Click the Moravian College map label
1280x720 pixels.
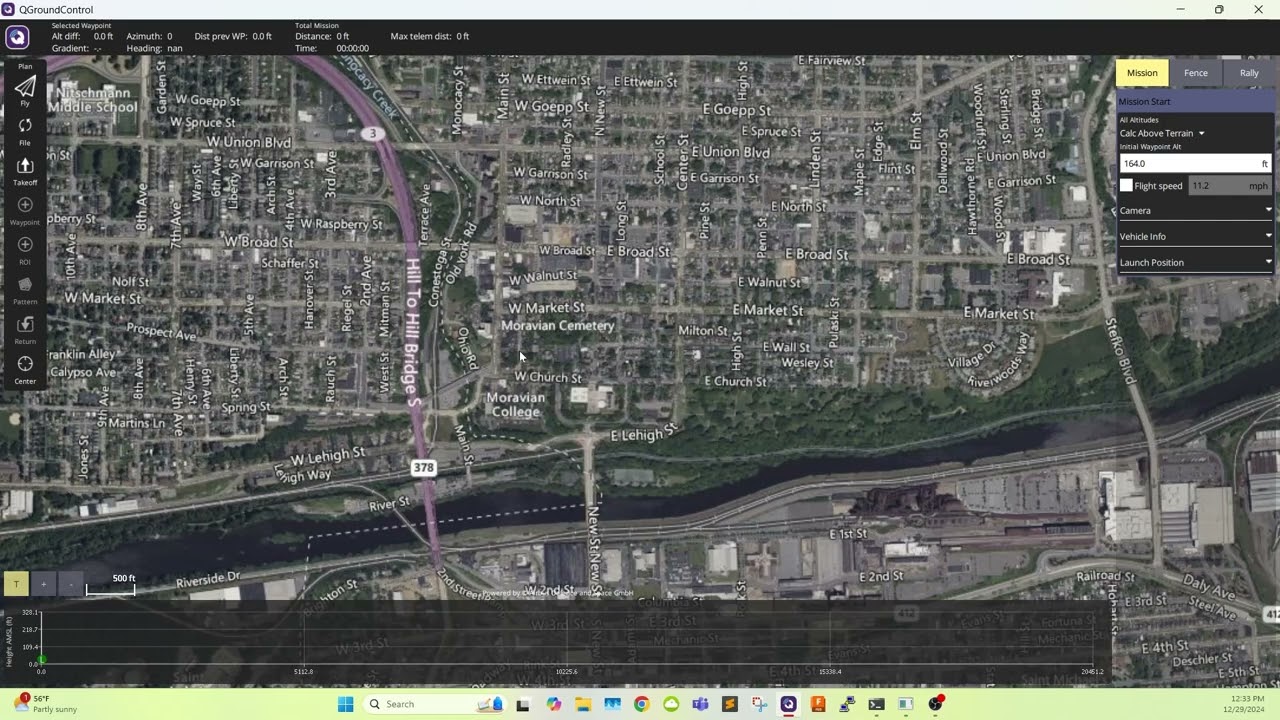[516, 405]
